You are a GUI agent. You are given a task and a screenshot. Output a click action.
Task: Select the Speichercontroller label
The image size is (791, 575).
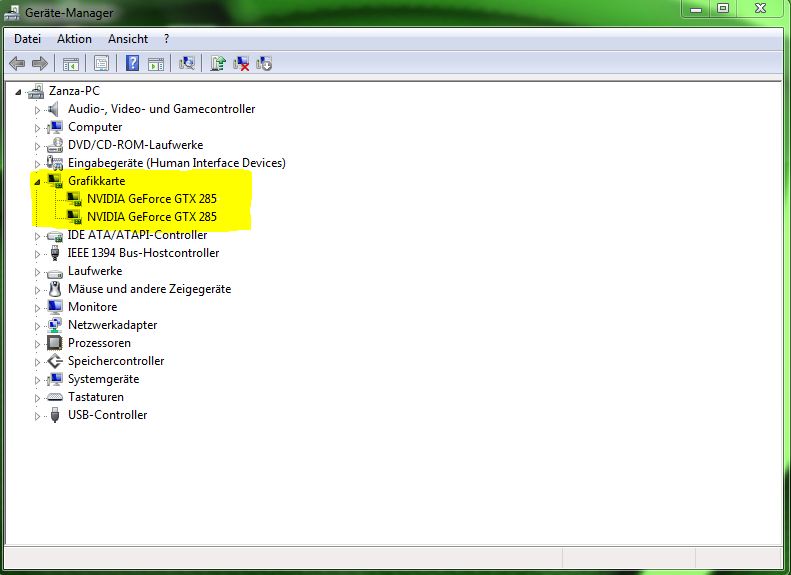[x=116, y=361]
